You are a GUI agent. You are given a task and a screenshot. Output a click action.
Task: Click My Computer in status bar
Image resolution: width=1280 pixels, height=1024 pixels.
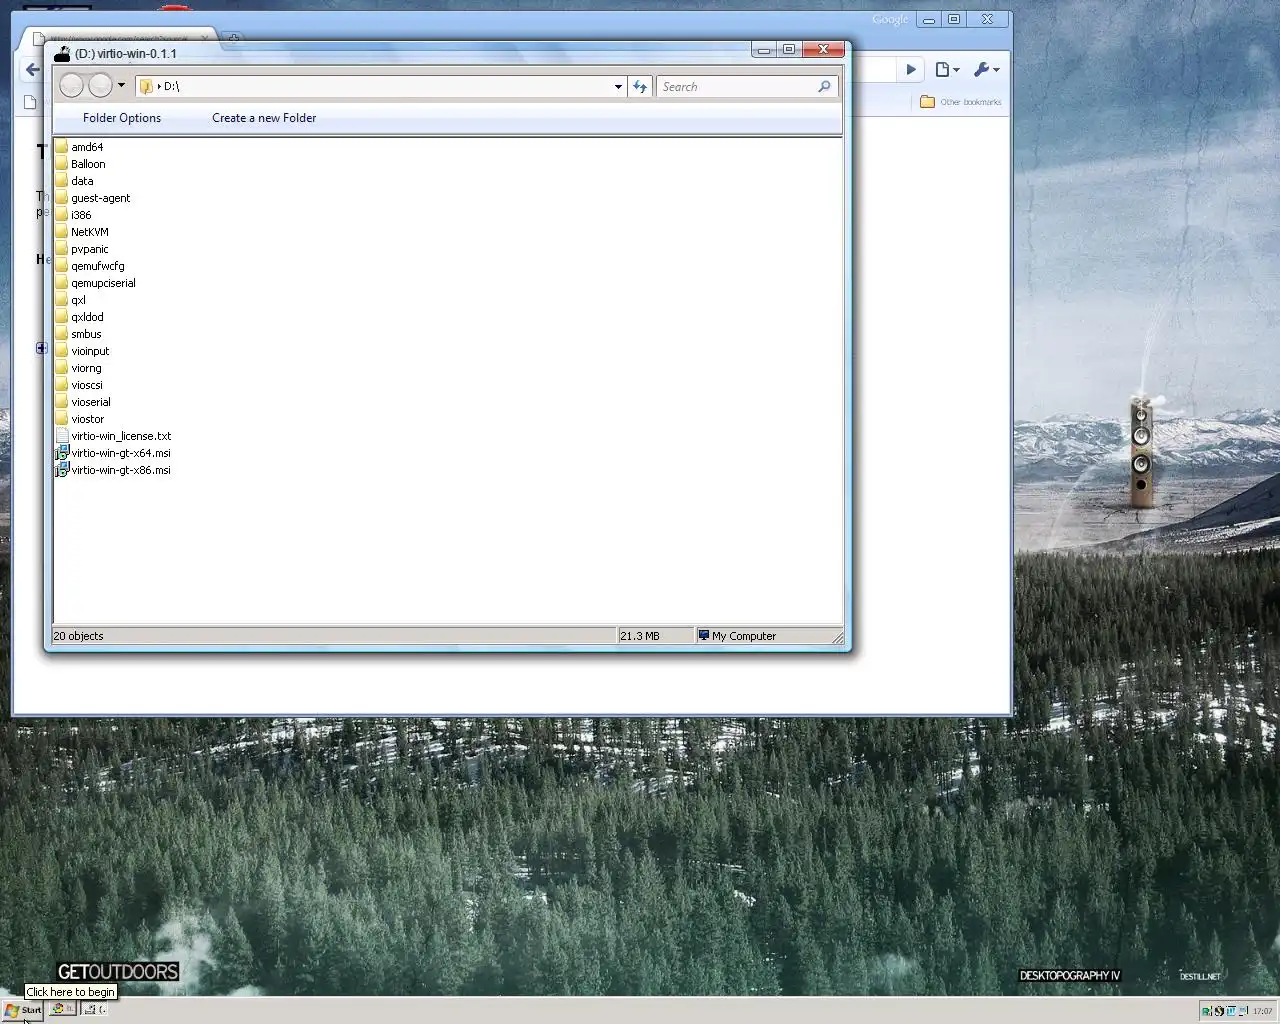click(x=737, y=636)
